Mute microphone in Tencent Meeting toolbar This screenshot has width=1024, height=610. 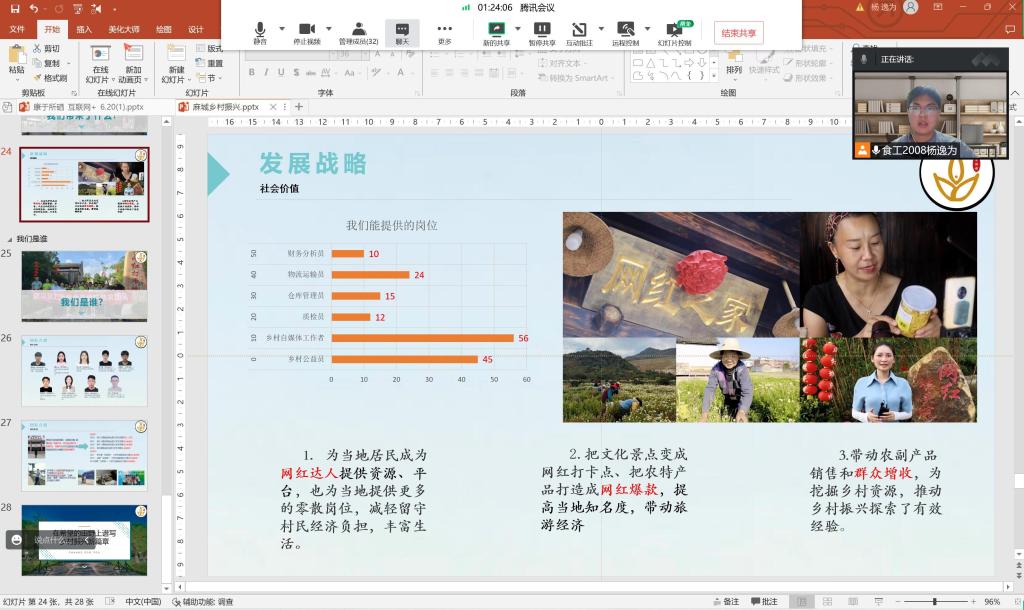(260, 32)
